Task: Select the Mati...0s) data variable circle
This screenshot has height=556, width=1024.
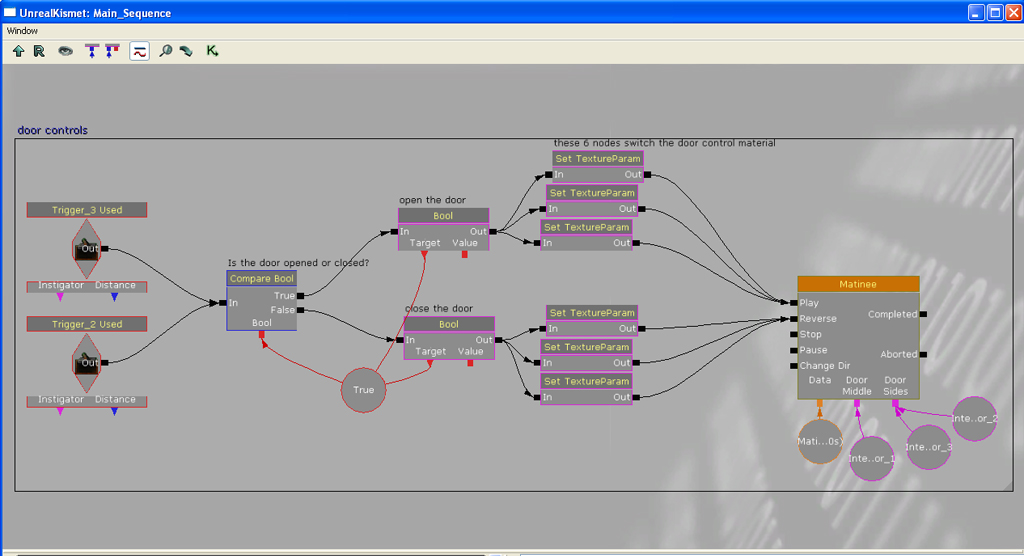Action: (820, 442)
